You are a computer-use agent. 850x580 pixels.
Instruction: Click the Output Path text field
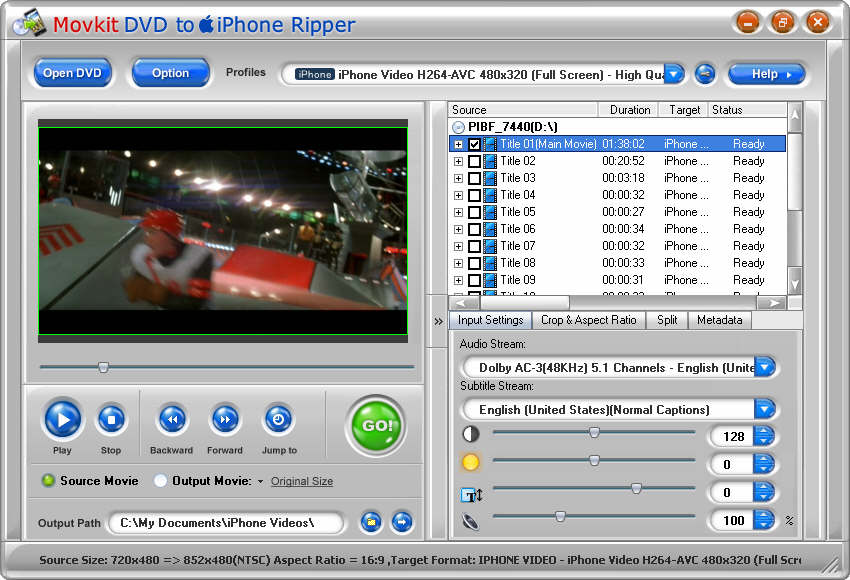[226, 523]
